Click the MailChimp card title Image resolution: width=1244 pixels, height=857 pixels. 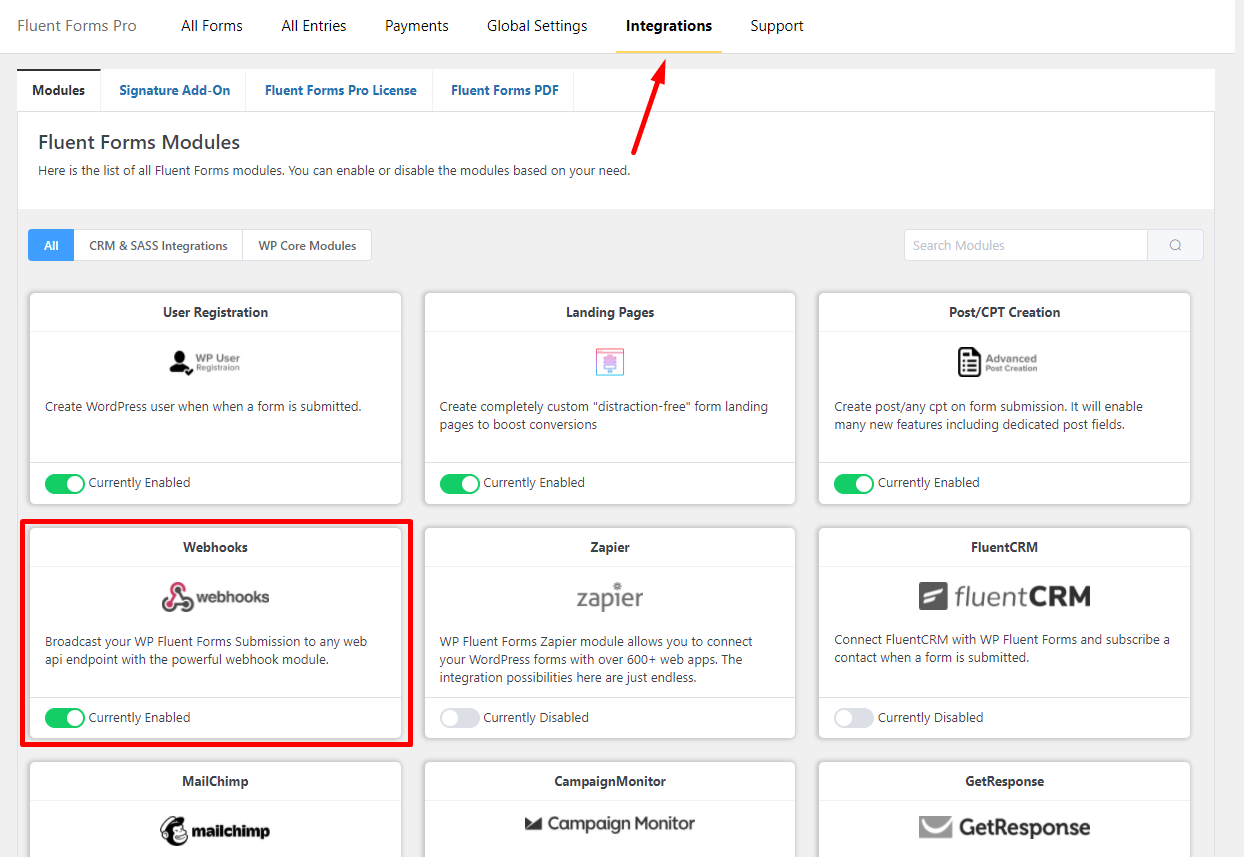[216, 781]
